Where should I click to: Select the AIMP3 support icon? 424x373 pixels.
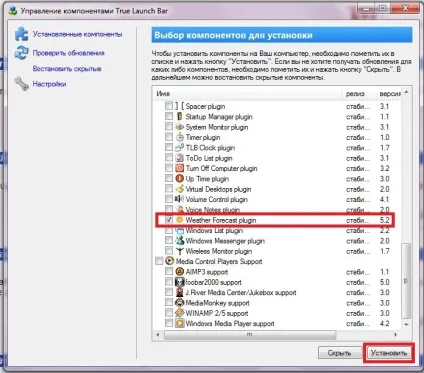click(179, 272)
